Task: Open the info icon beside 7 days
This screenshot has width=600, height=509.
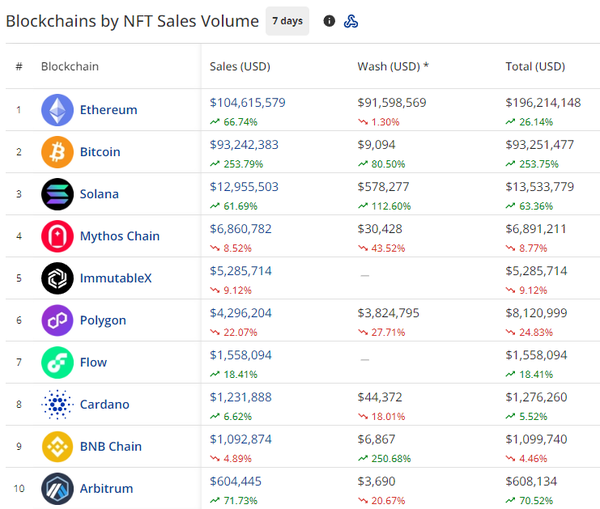Action: (x=329, y=21)
